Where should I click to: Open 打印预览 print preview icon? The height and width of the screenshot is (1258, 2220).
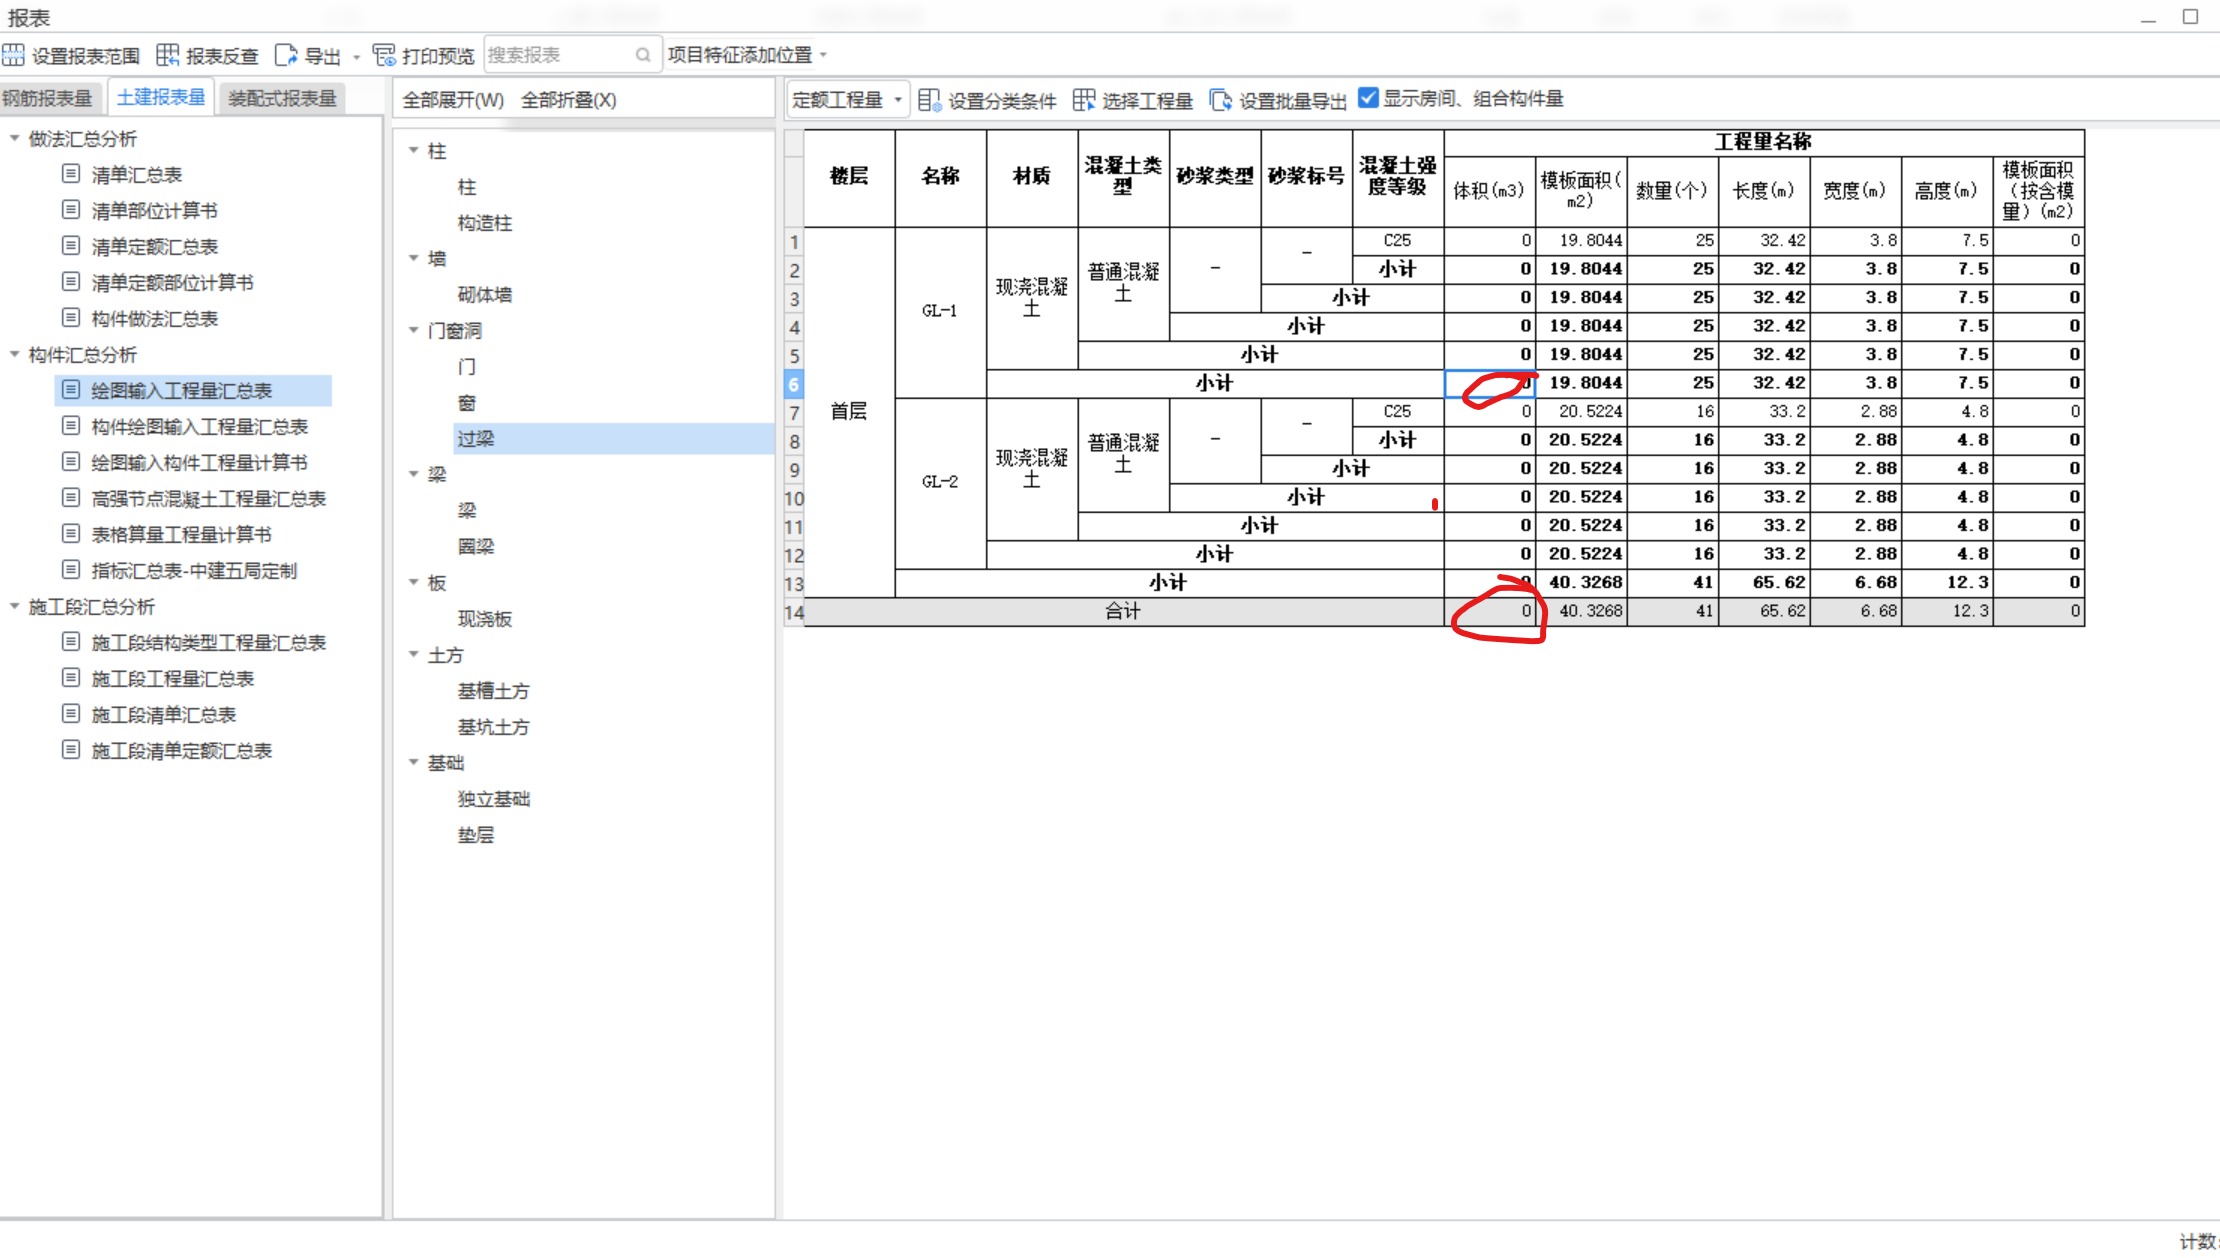[x=384, y=55]
